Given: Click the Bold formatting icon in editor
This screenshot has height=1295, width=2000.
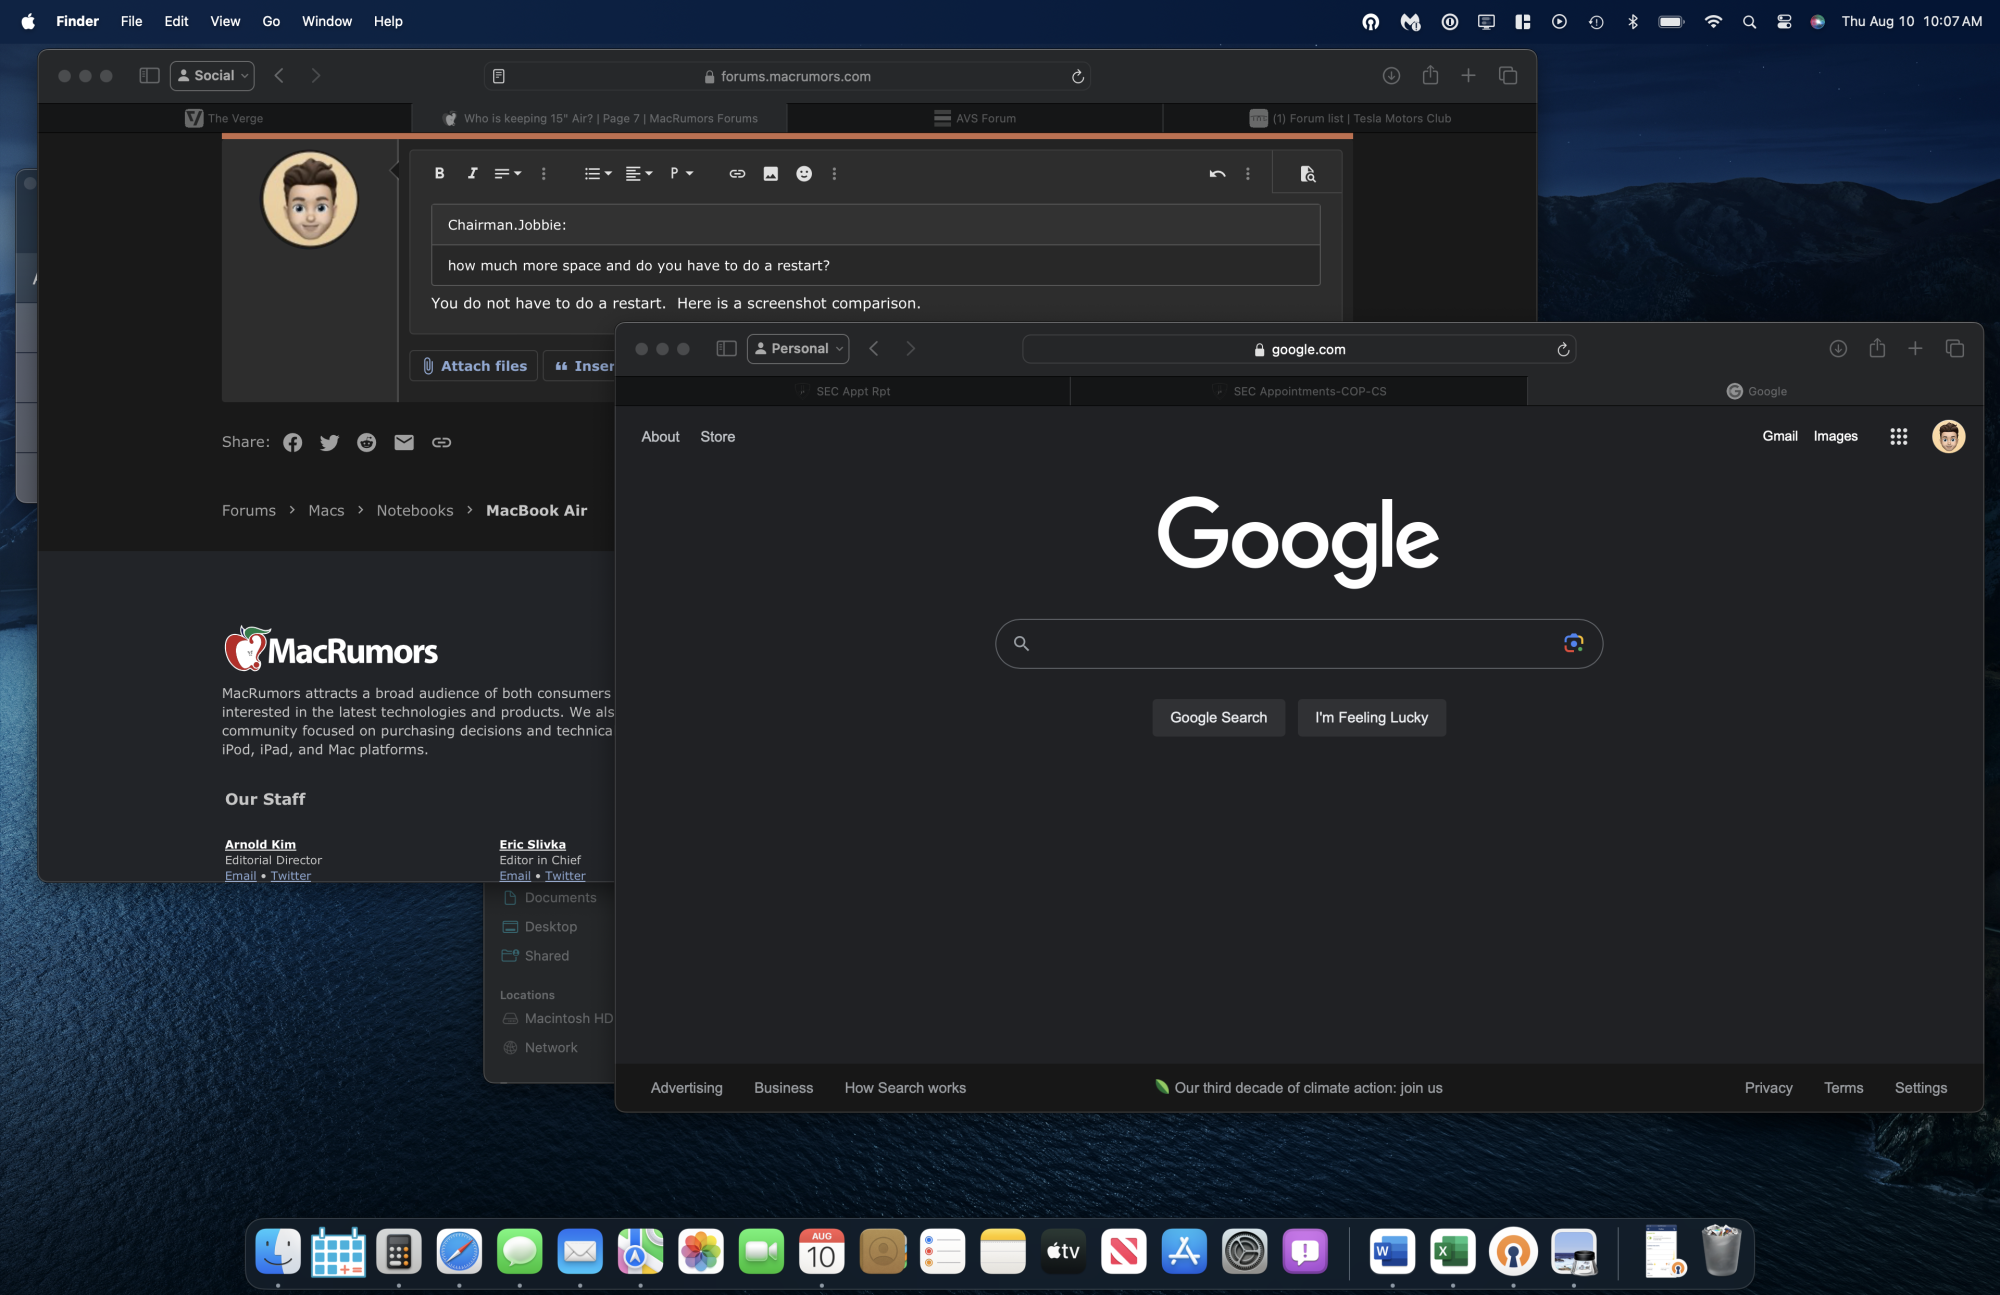Looking at the screenshot, I should pyautogui.click(x=439, y=173).
